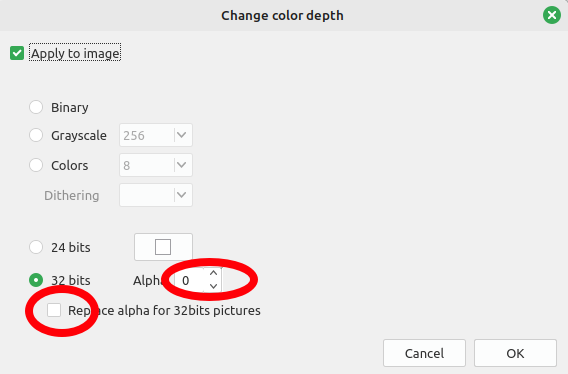This screenshot has width=568, height=374.
Task: Choose the Colors radio option
Action: (36, 165)
